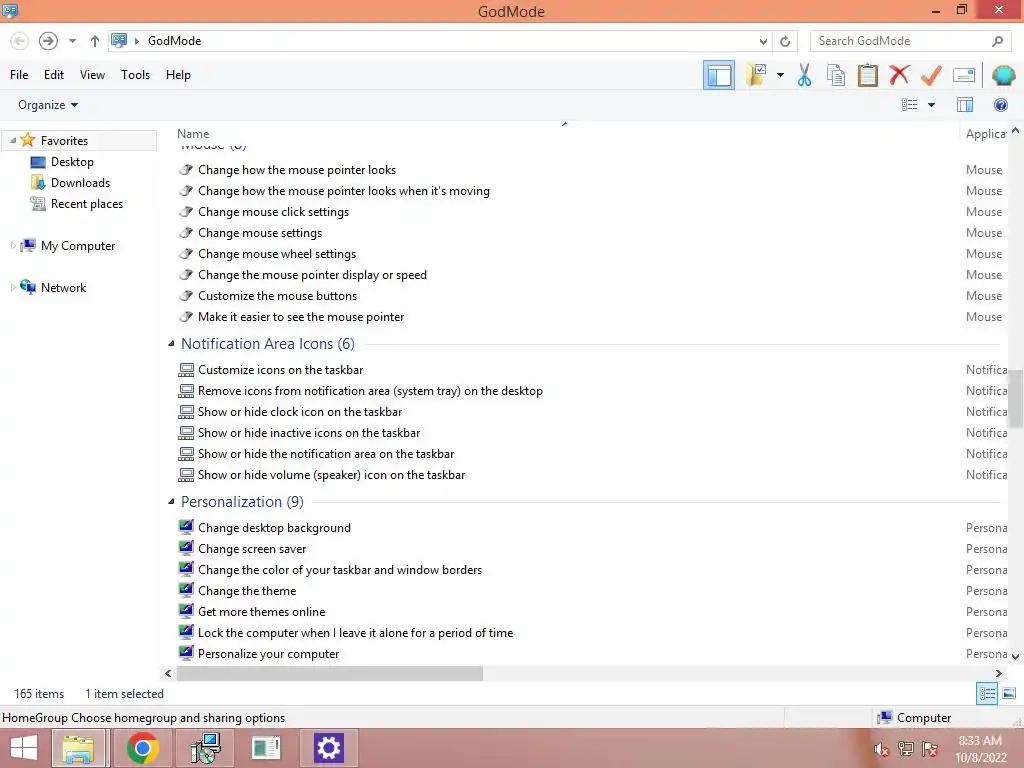
Task: Switch to details view in status bar
Action: 987,694
